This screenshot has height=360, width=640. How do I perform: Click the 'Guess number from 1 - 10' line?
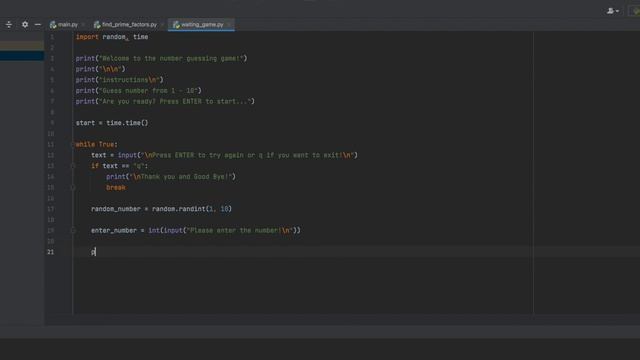pyautogui.click(x=138, y=91)
